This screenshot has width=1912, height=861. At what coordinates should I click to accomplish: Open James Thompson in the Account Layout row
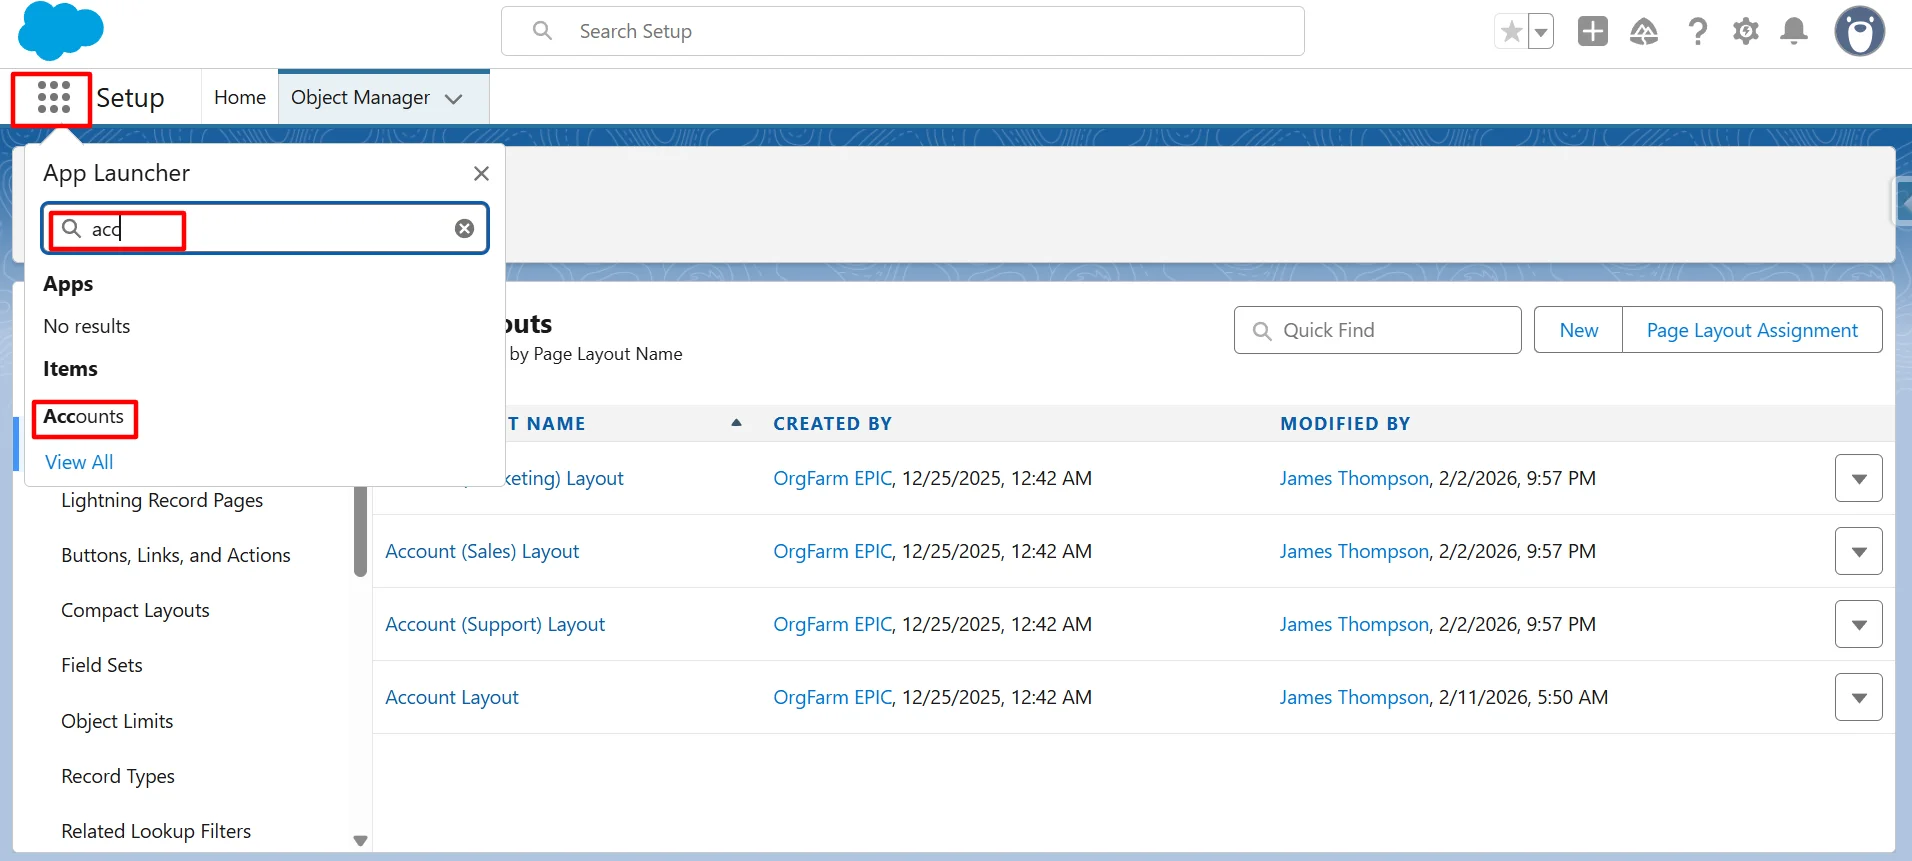coord(1354,697)
